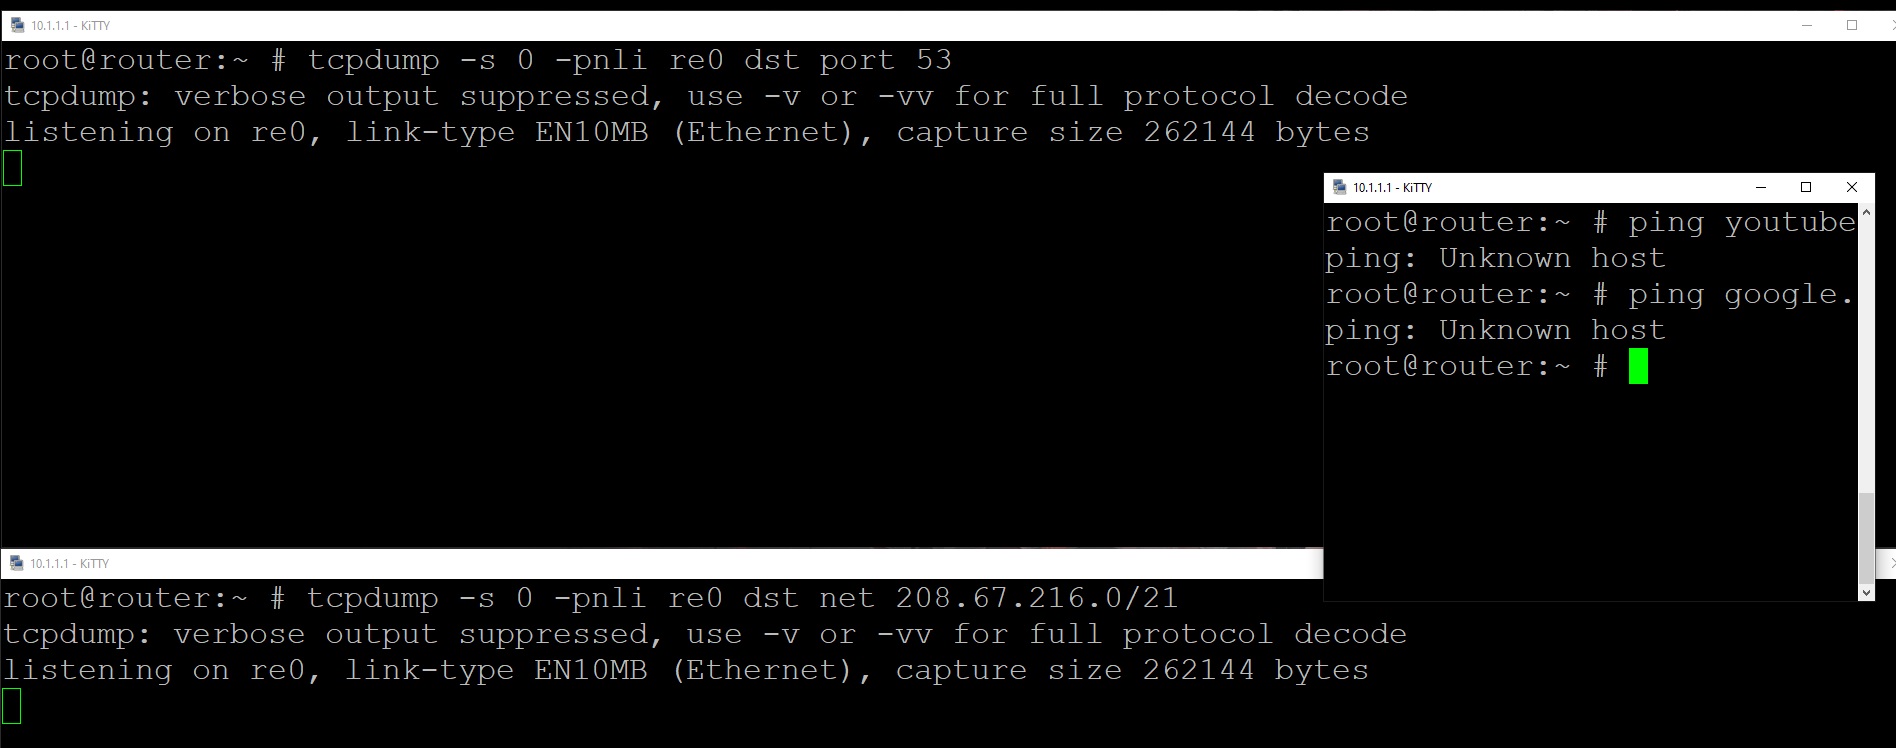Minimize the ping terminal window
The height and width of the screenshot is (748, 1896).
pos(1761,187)
